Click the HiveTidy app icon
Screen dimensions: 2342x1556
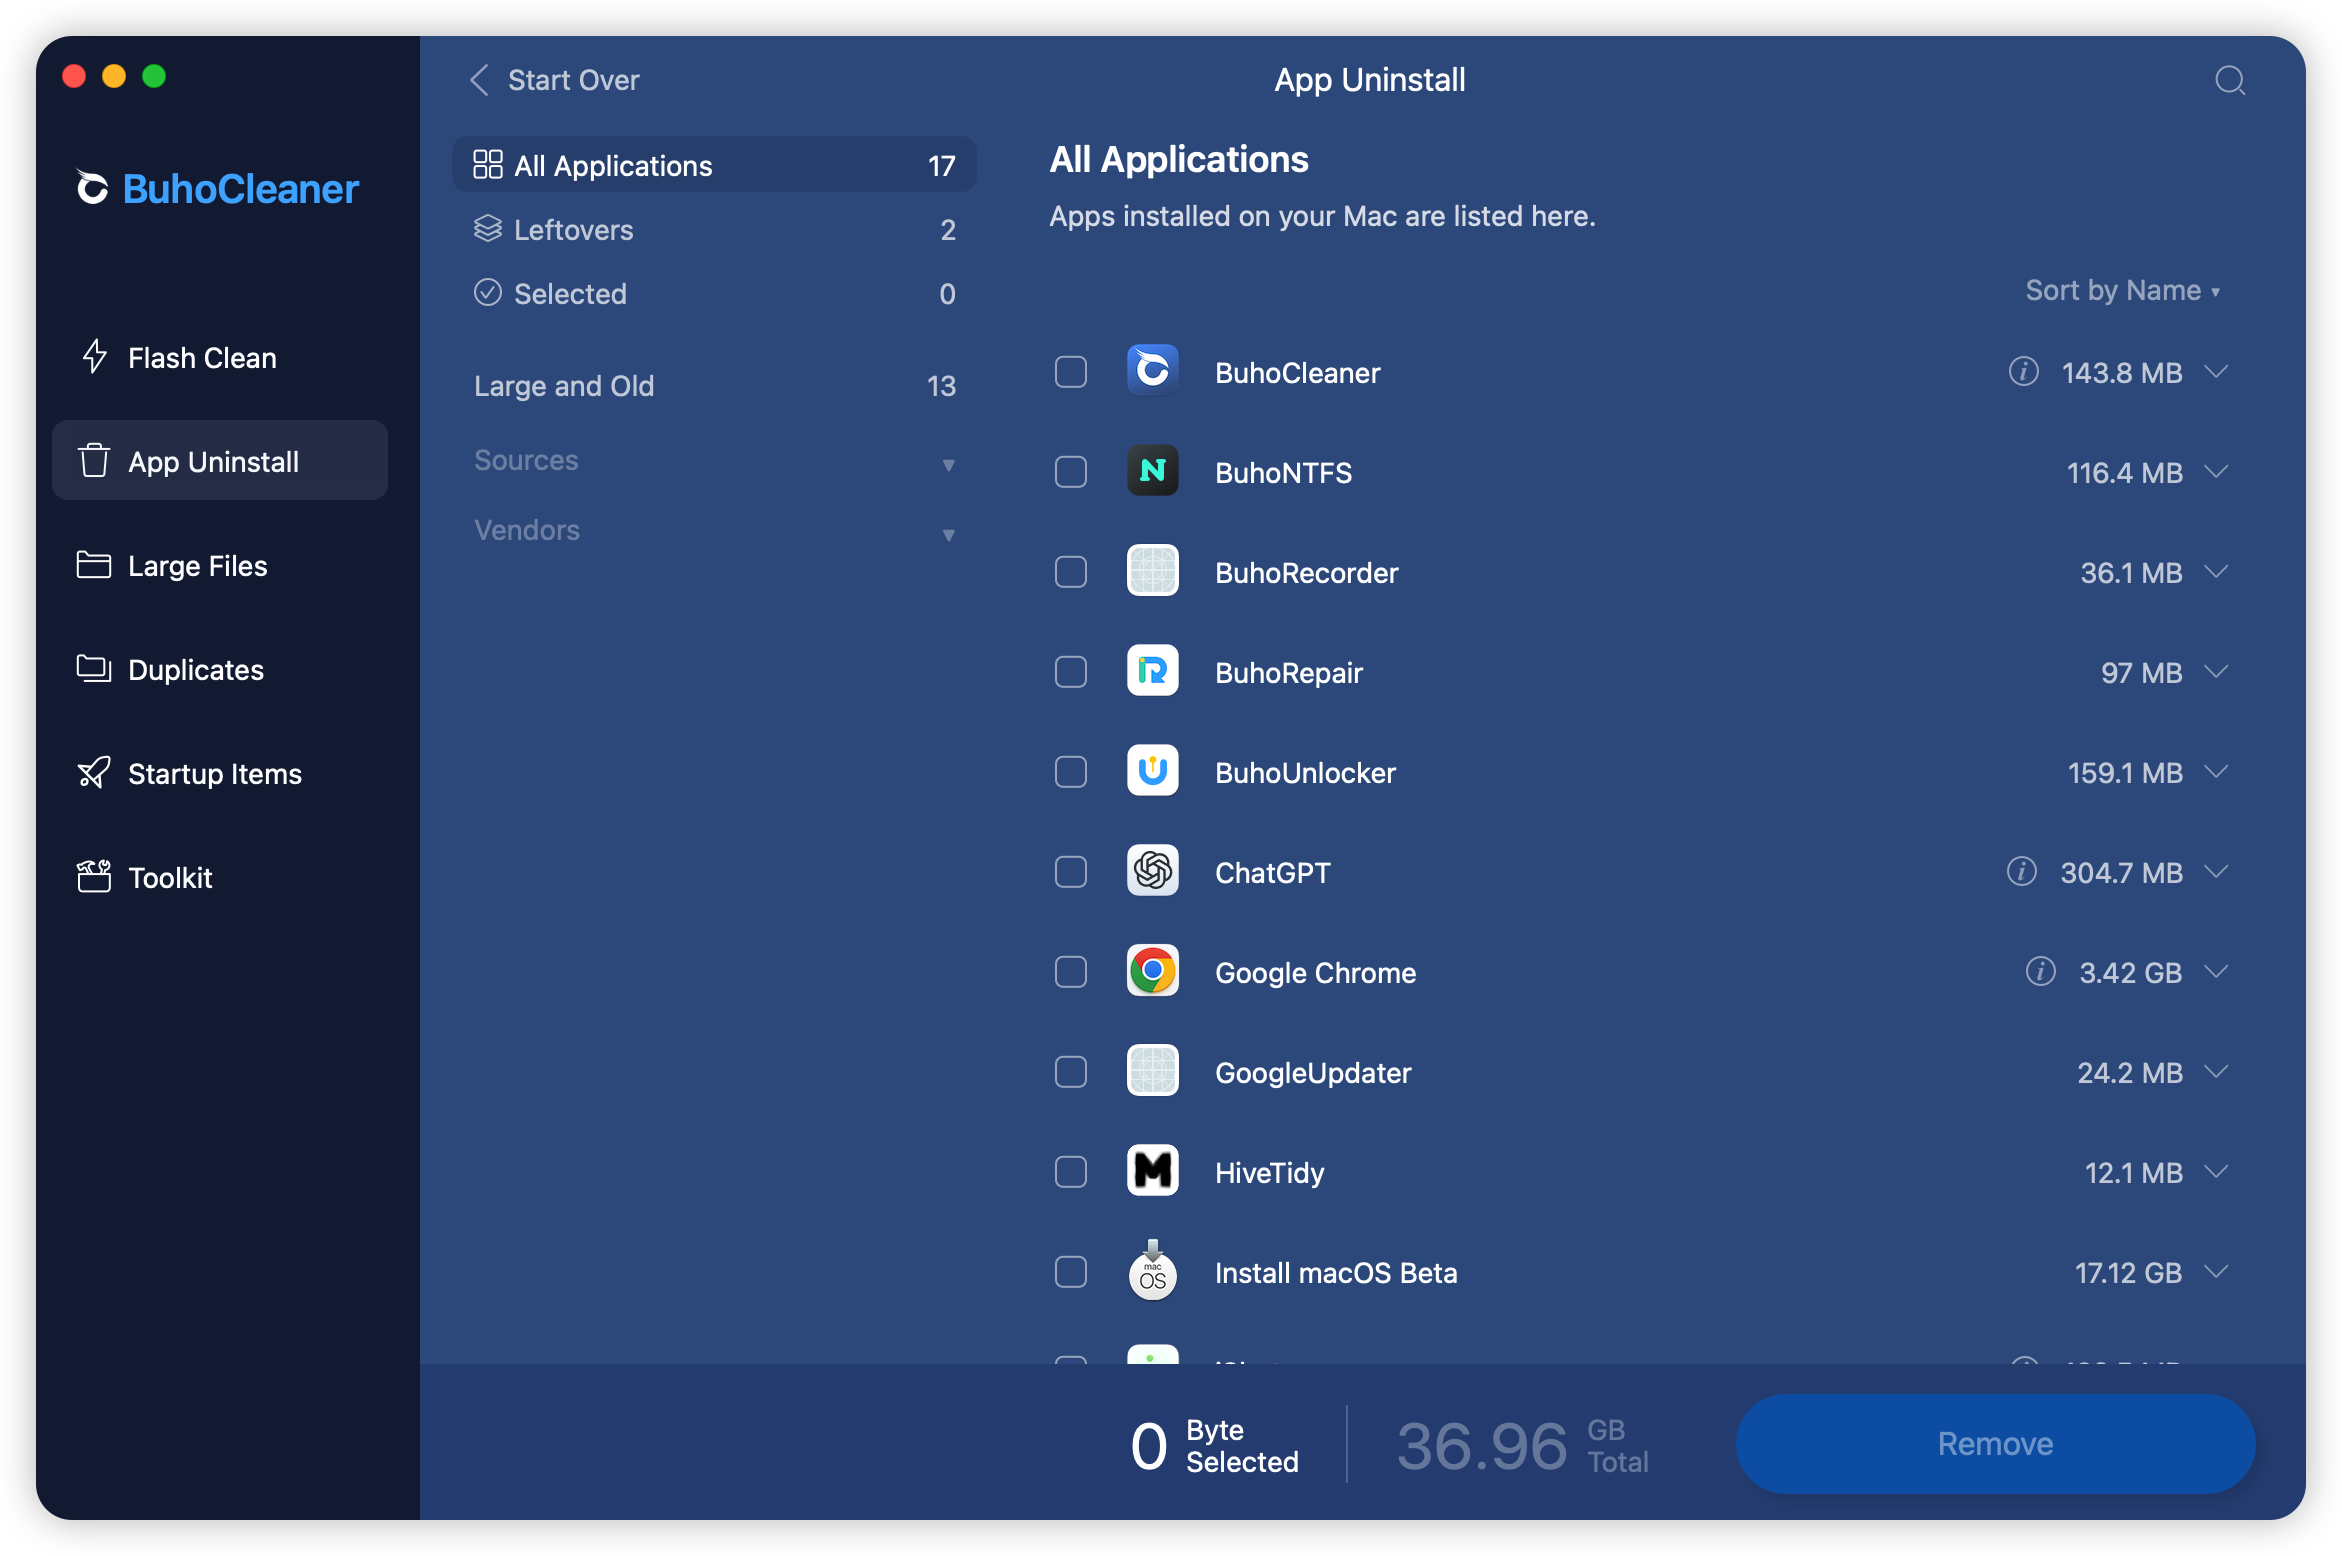click(1152, 1171)
